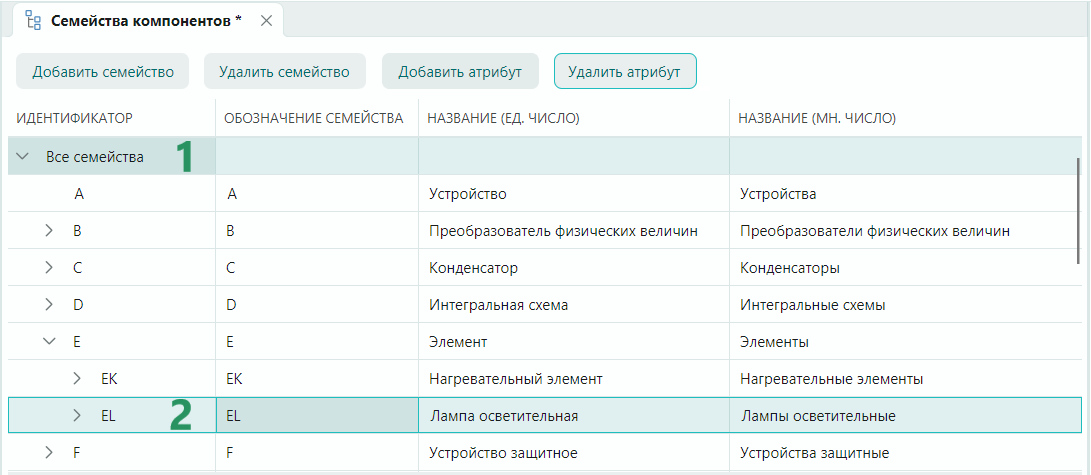Click the Преобразователь физических величин cell
This screenshot has width=1091, height=475.
point(574,231)
